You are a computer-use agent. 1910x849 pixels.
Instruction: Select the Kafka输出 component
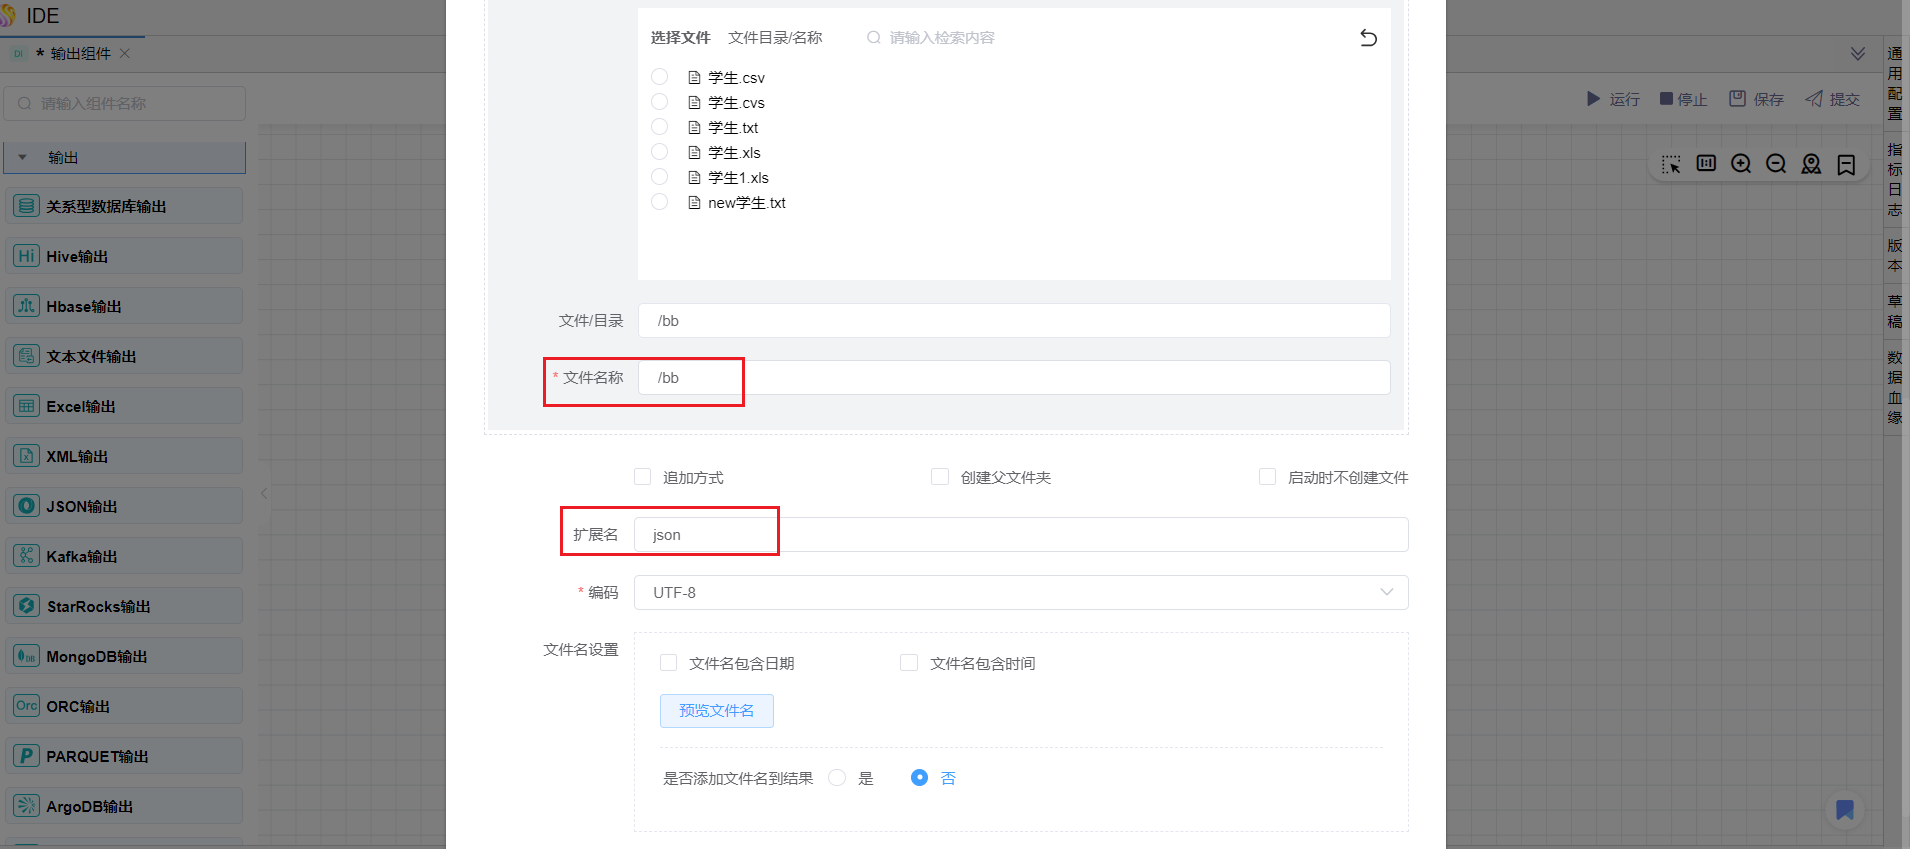point(81,556)
